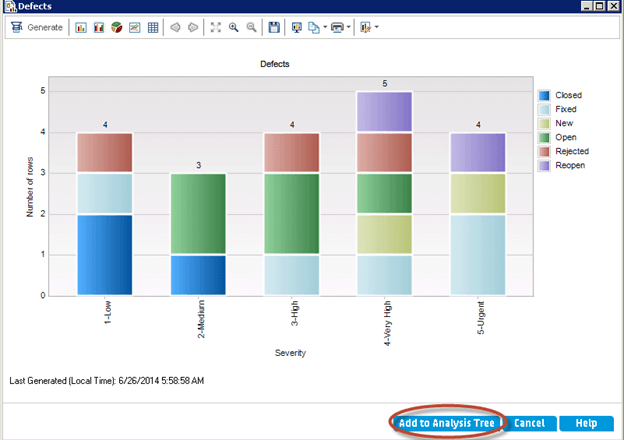Image resolution: width=624 pixels, height=440 pixels.
Task: Click the Generate button in toolbar
Action: pos(37,27)
